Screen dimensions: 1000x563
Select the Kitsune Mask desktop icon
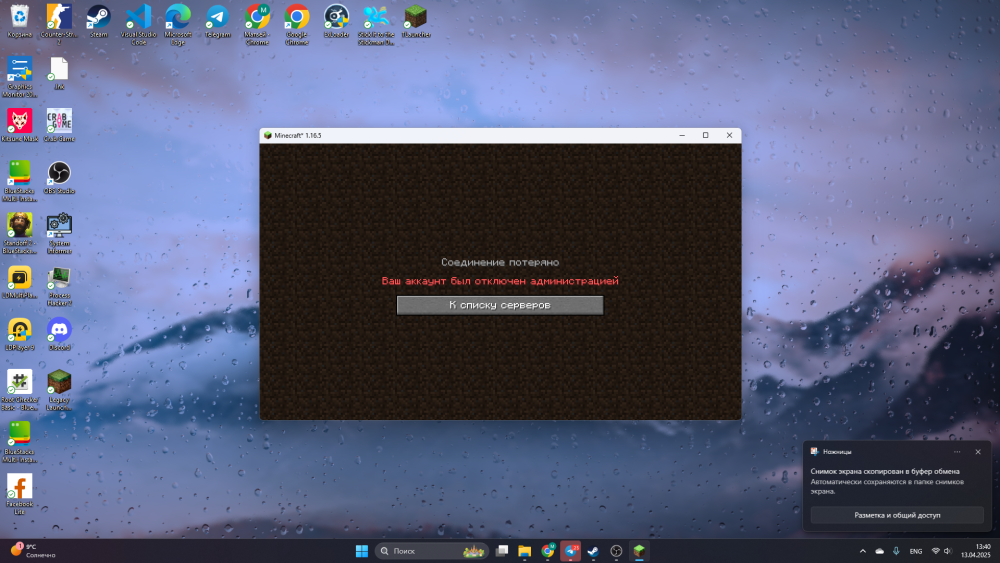(x=20, y=125)
